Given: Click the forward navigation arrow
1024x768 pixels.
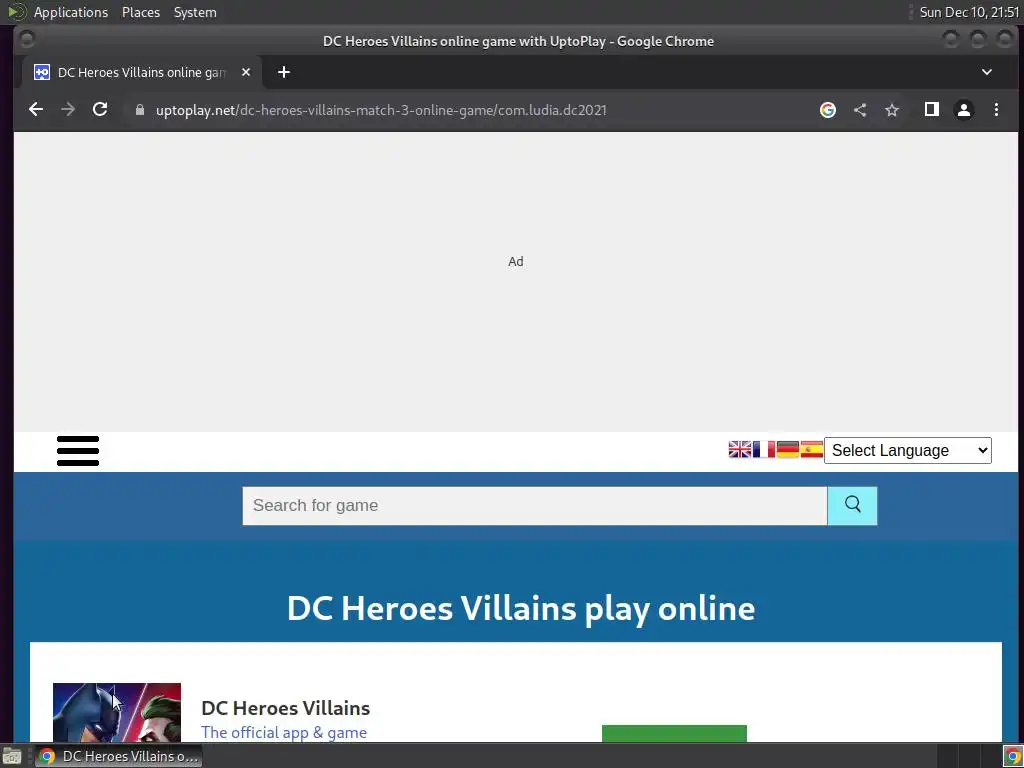Looking at the screenshot, I should [x=68, y=110].
